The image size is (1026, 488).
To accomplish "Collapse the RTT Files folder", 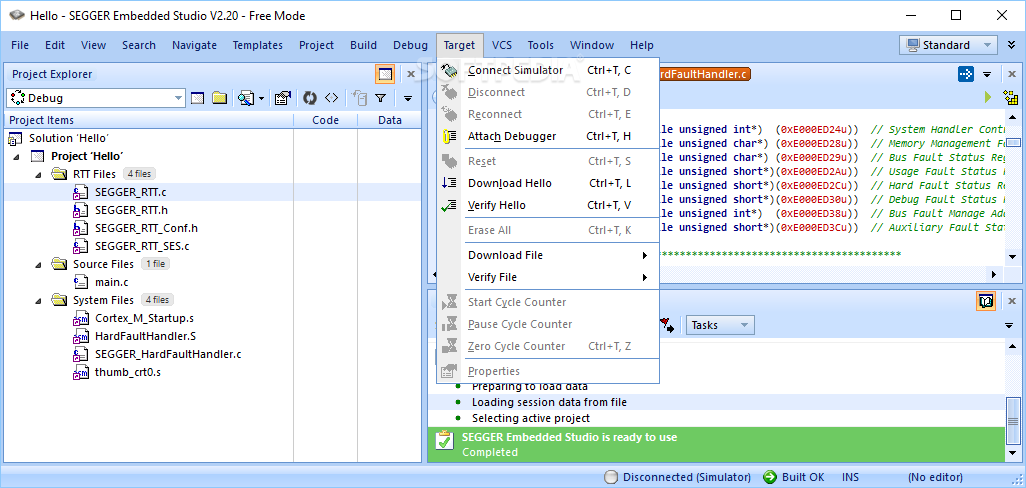I will pyautogui.click(x=38, y=174).
